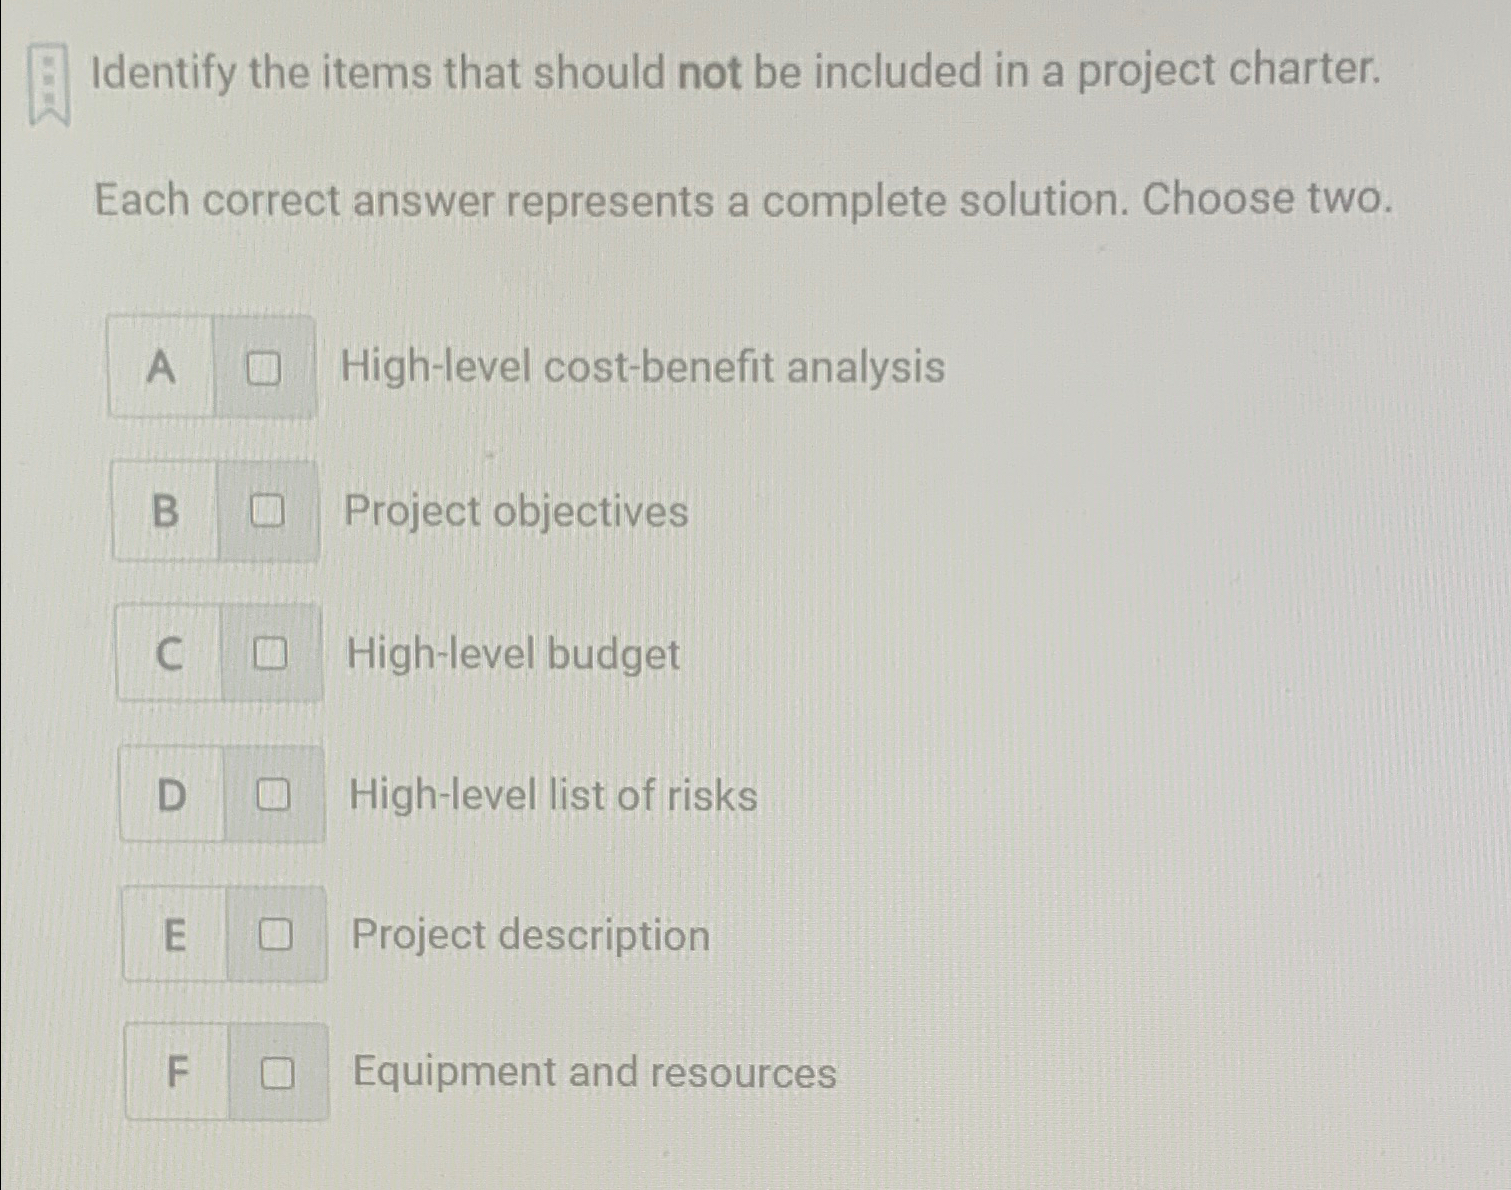1511x1190 pixels.
Task: Select answer option F
Action: tap(179, 1072)
